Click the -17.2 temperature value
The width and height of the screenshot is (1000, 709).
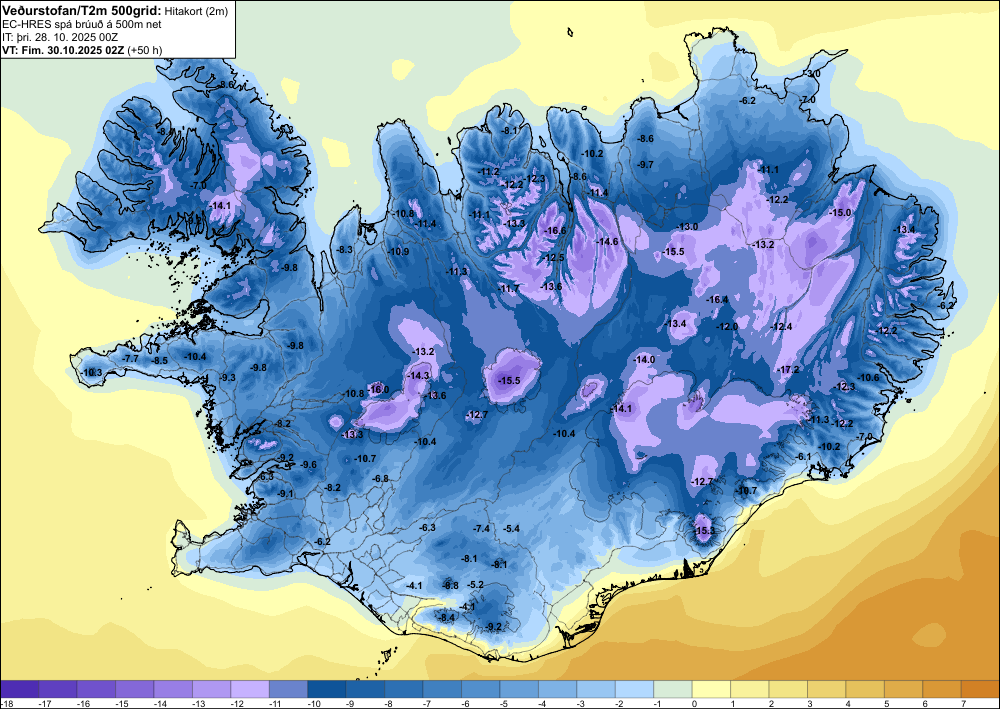tap(789, 370)
